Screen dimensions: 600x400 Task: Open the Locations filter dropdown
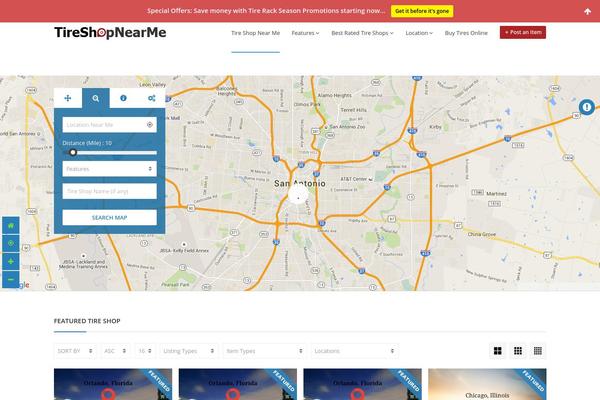click(355, 351)
